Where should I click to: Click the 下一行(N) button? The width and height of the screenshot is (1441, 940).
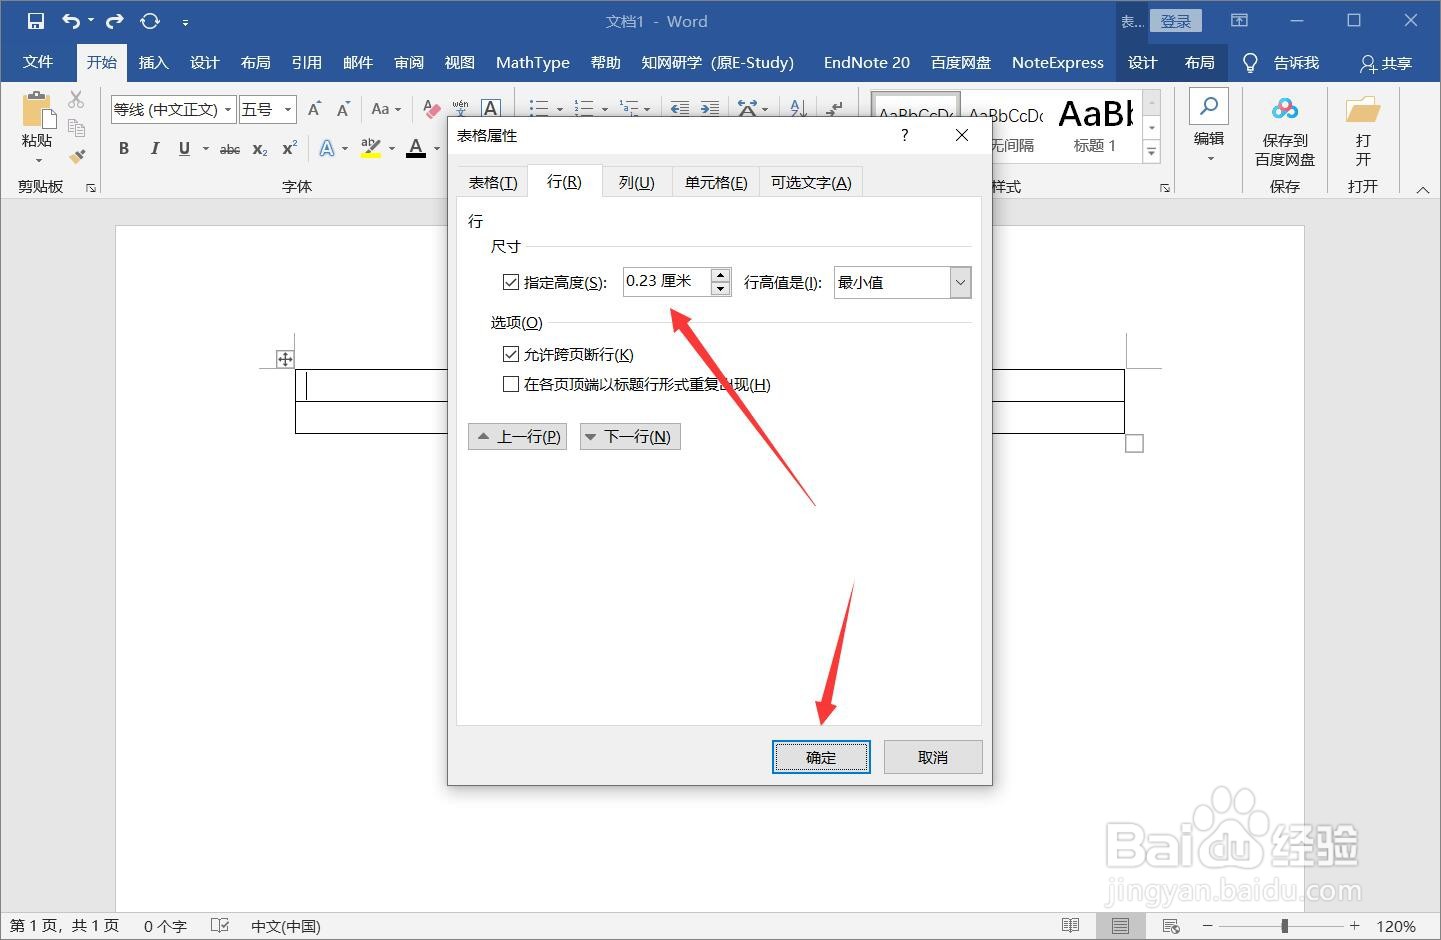[x=629, y=436]
